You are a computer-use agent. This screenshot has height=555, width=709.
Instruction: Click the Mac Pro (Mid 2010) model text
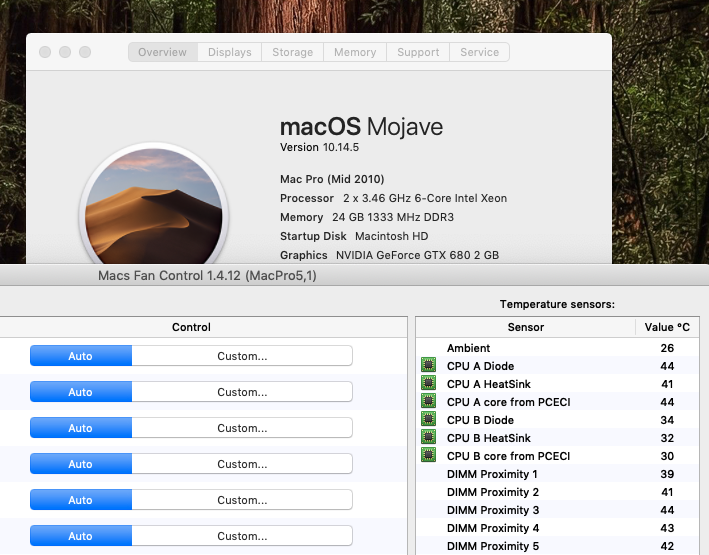pos(332,179)
